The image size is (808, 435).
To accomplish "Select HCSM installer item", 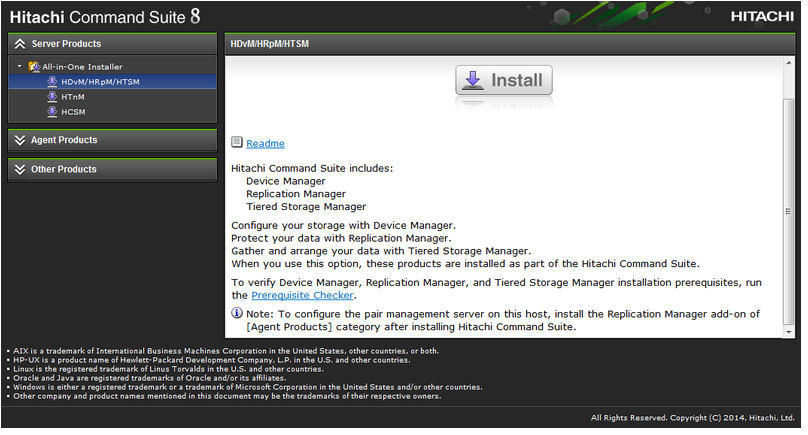I will (x=73, y=112).
